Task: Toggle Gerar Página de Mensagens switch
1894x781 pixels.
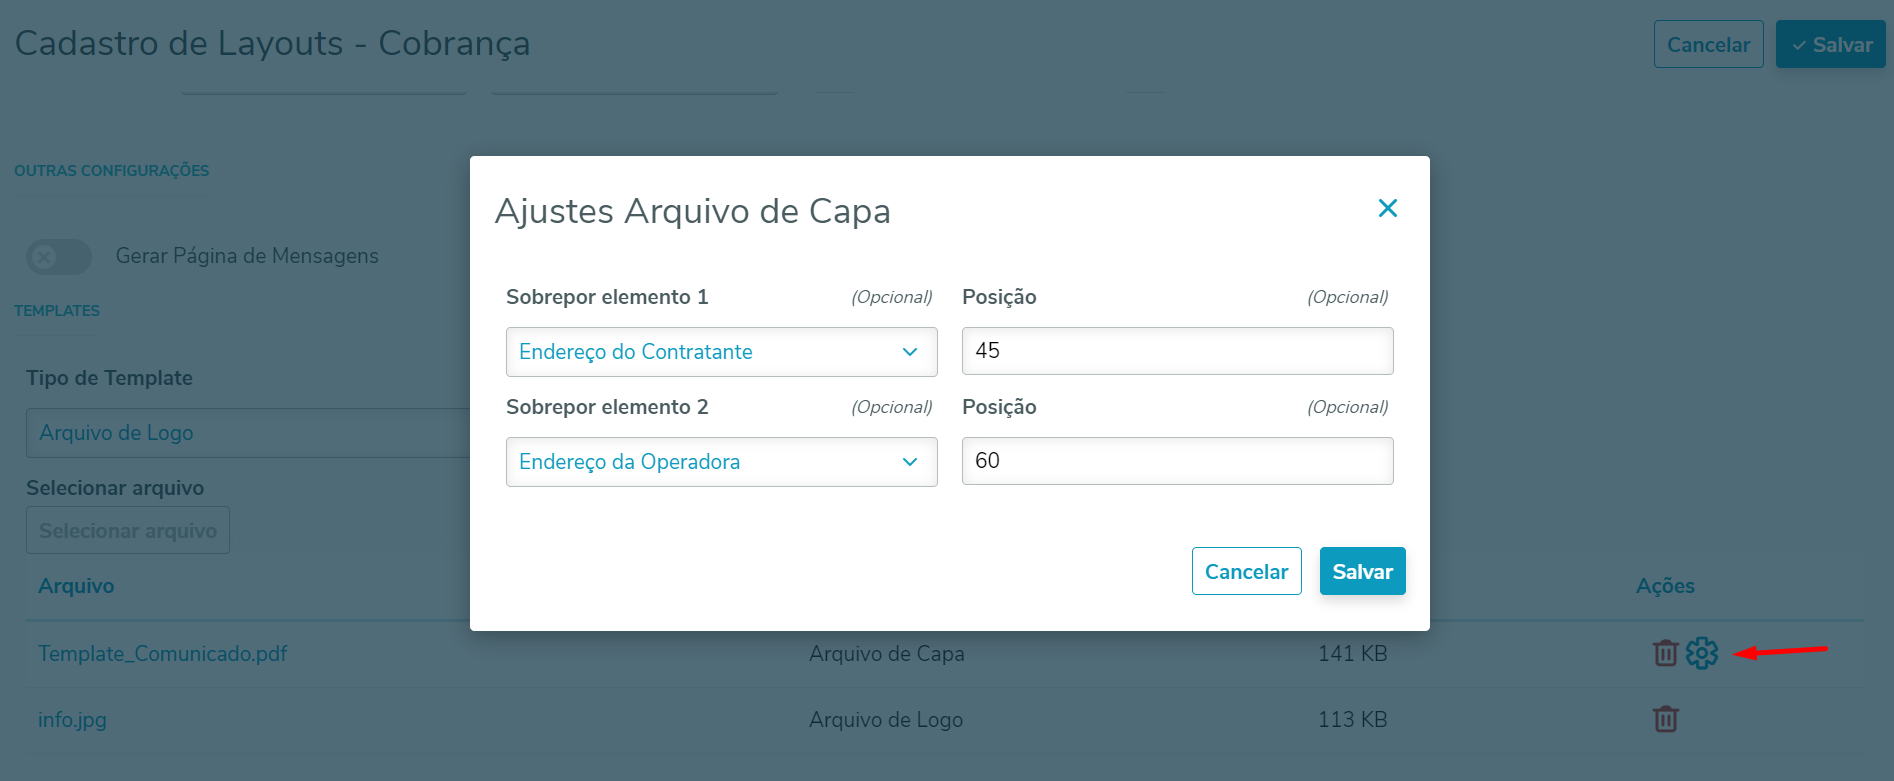Action: [59, 257]
